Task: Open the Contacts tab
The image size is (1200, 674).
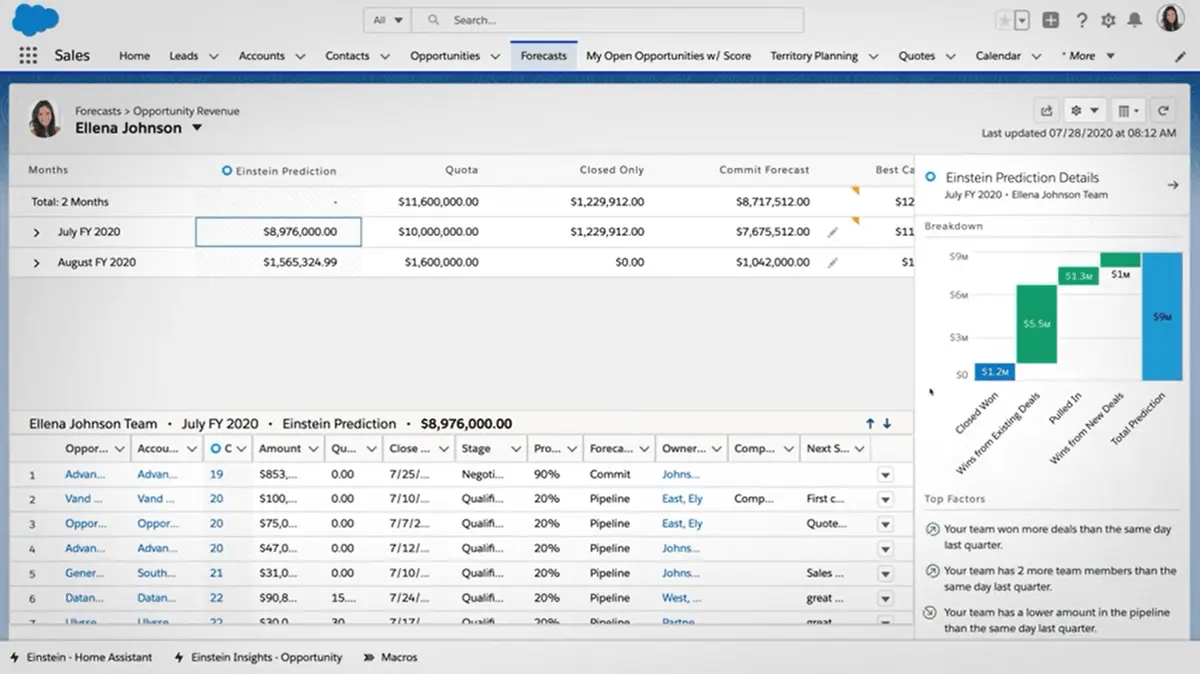Action: [347, 56]
